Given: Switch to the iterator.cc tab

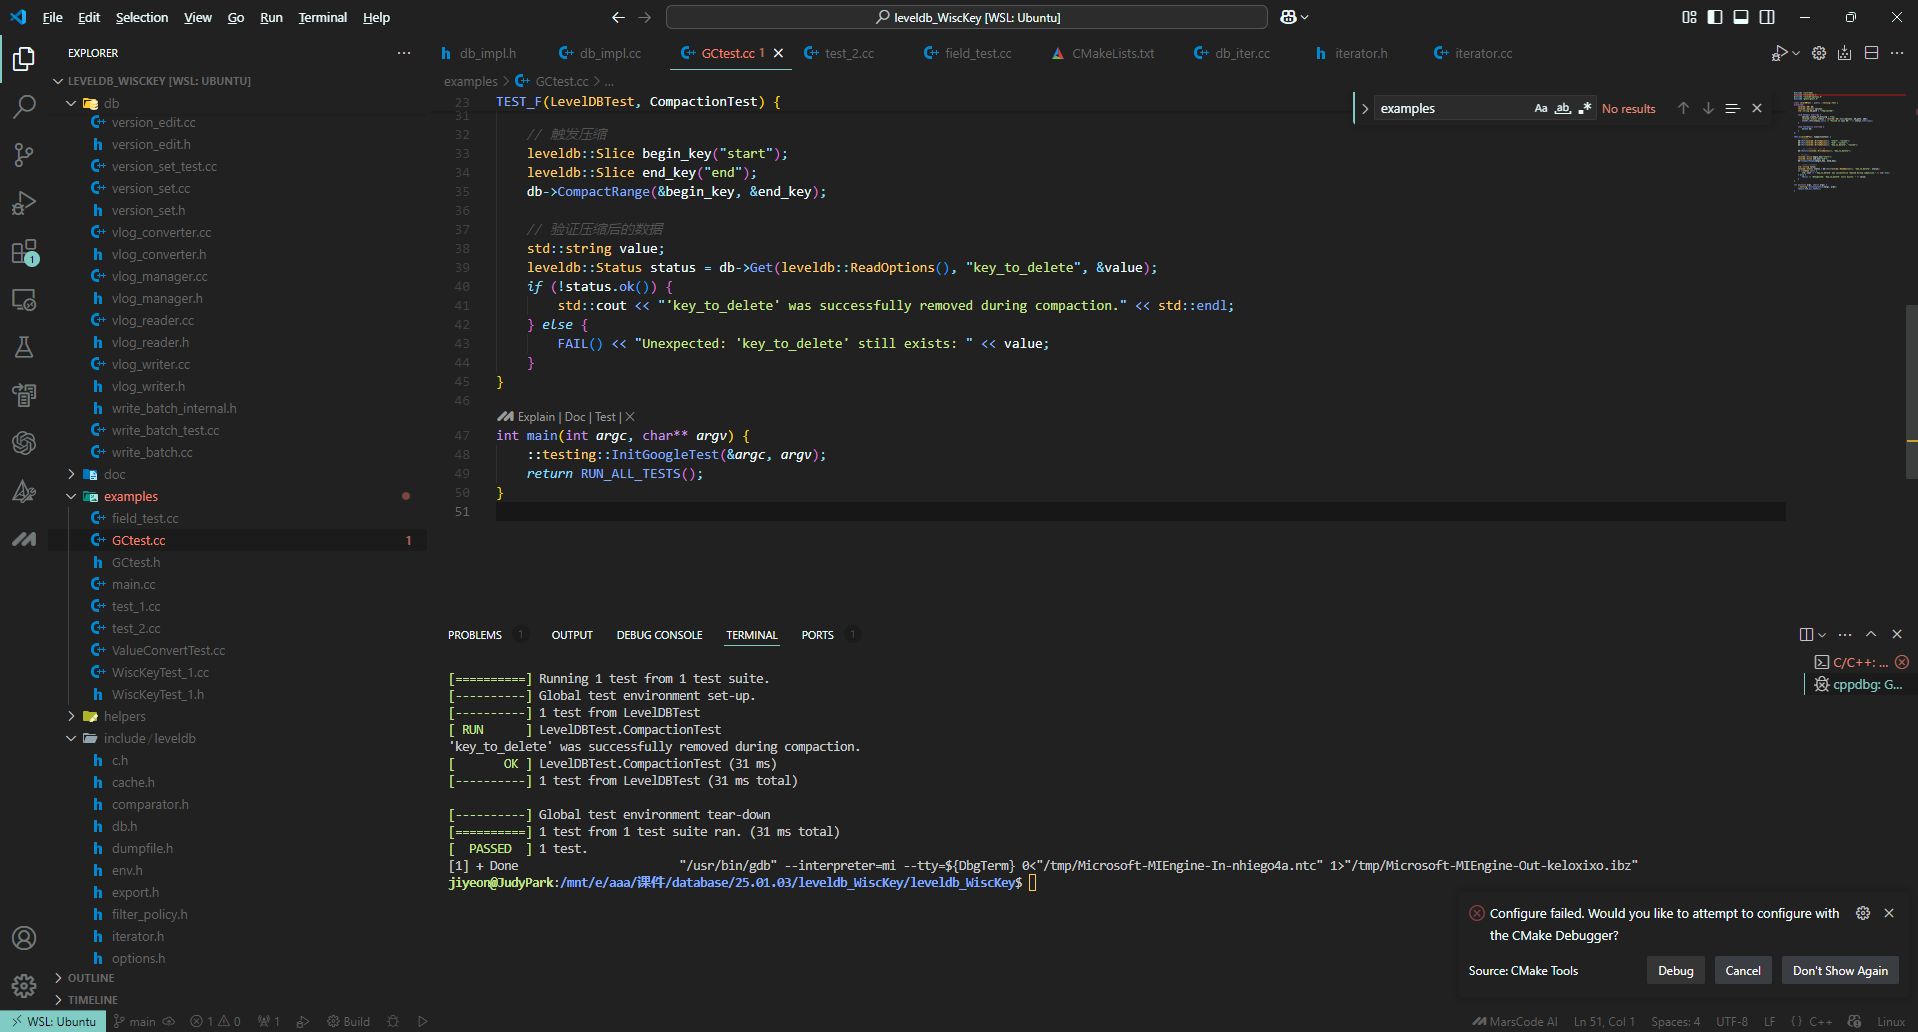Looking at the screenshot, I should coord(1474,53).
